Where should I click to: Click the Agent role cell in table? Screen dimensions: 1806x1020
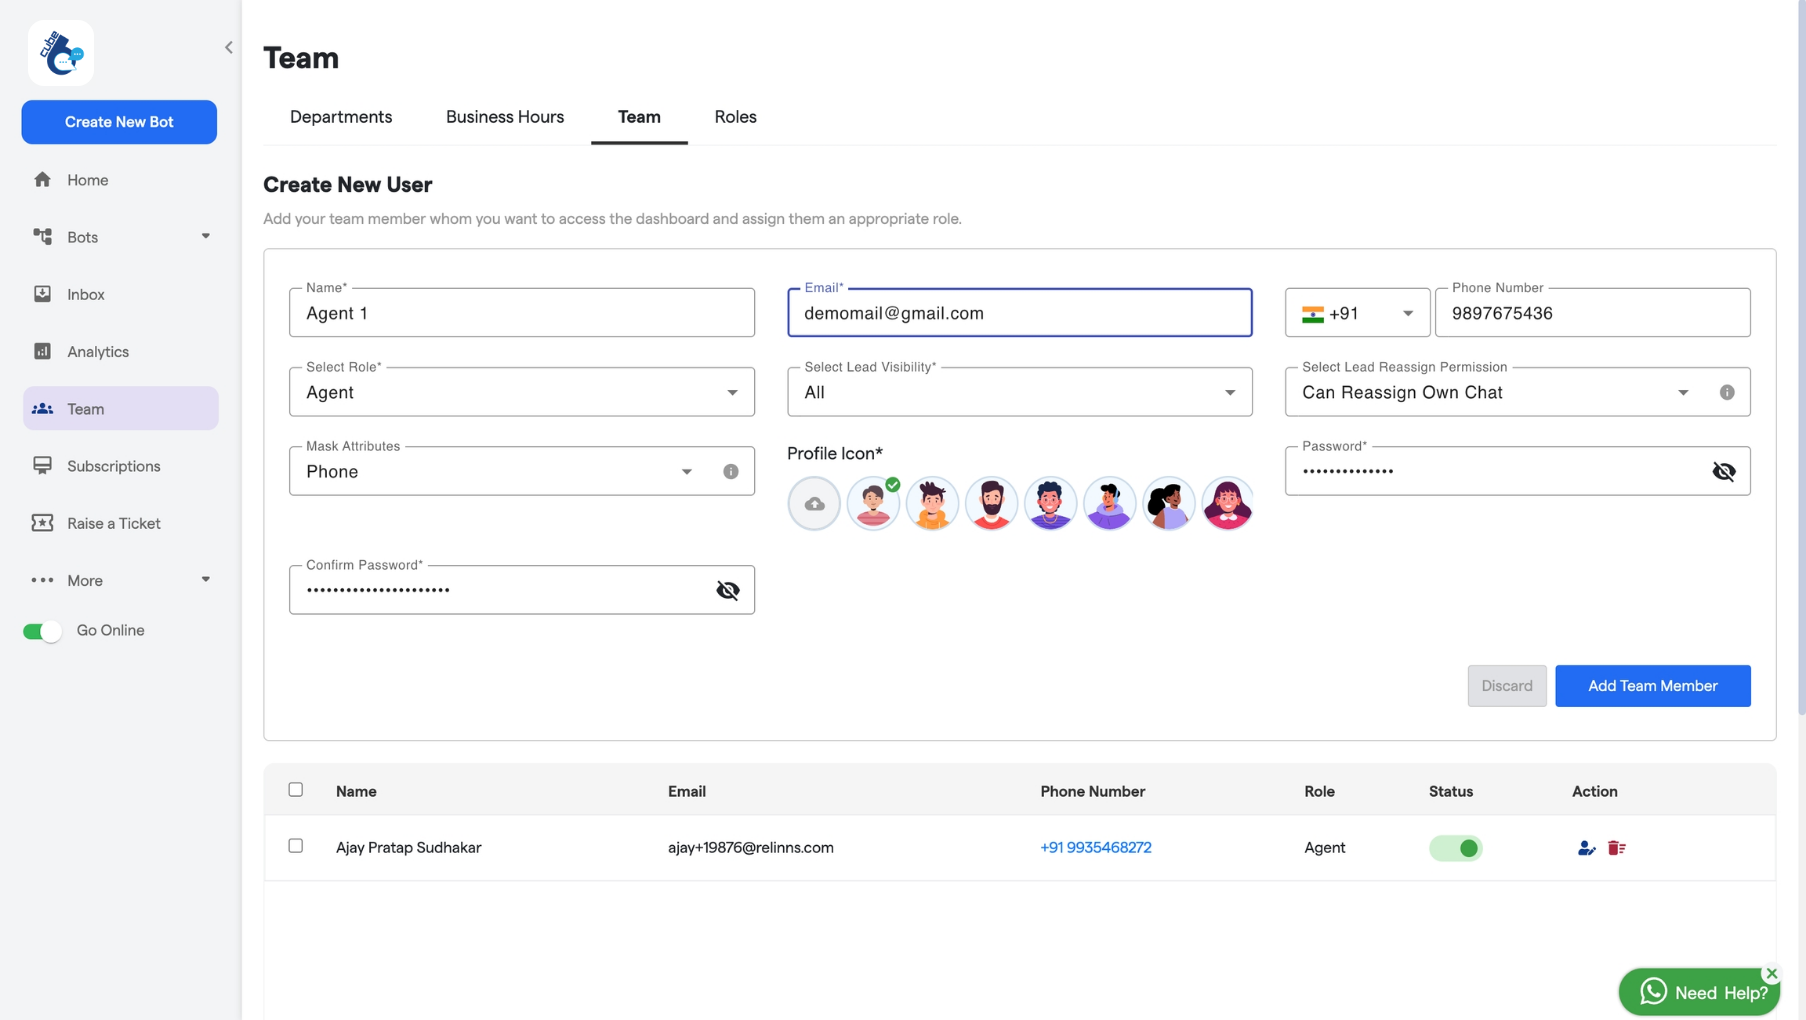[x=1325, y=848]
